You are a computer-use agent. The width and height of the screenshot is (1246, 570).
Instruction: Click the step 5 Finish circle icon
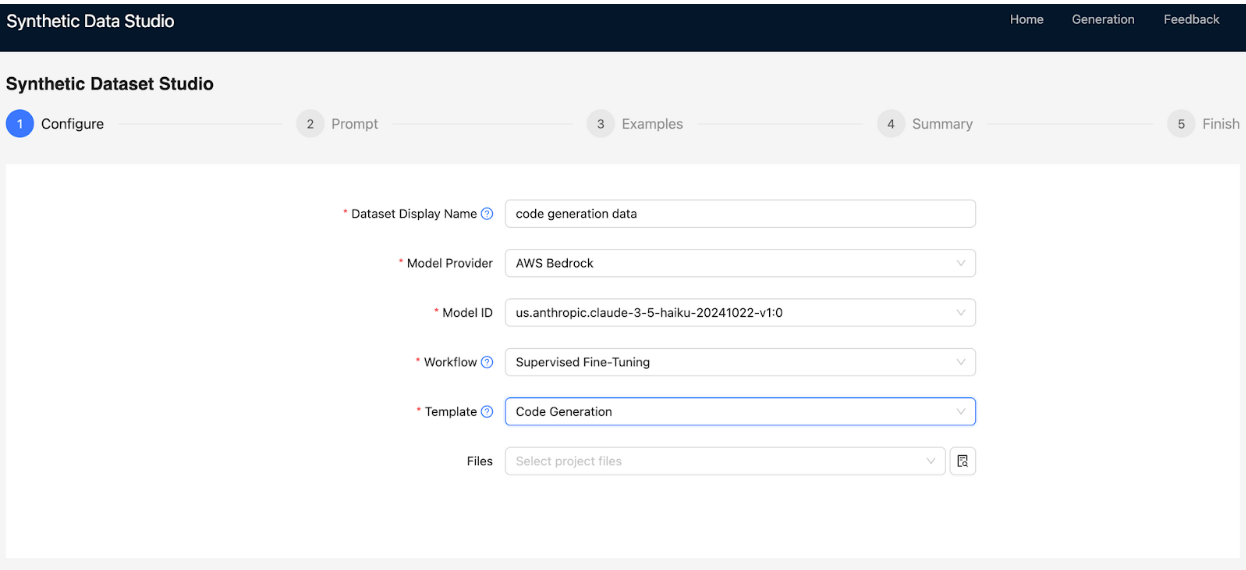pyautogui.click(x=1181, y=124)
